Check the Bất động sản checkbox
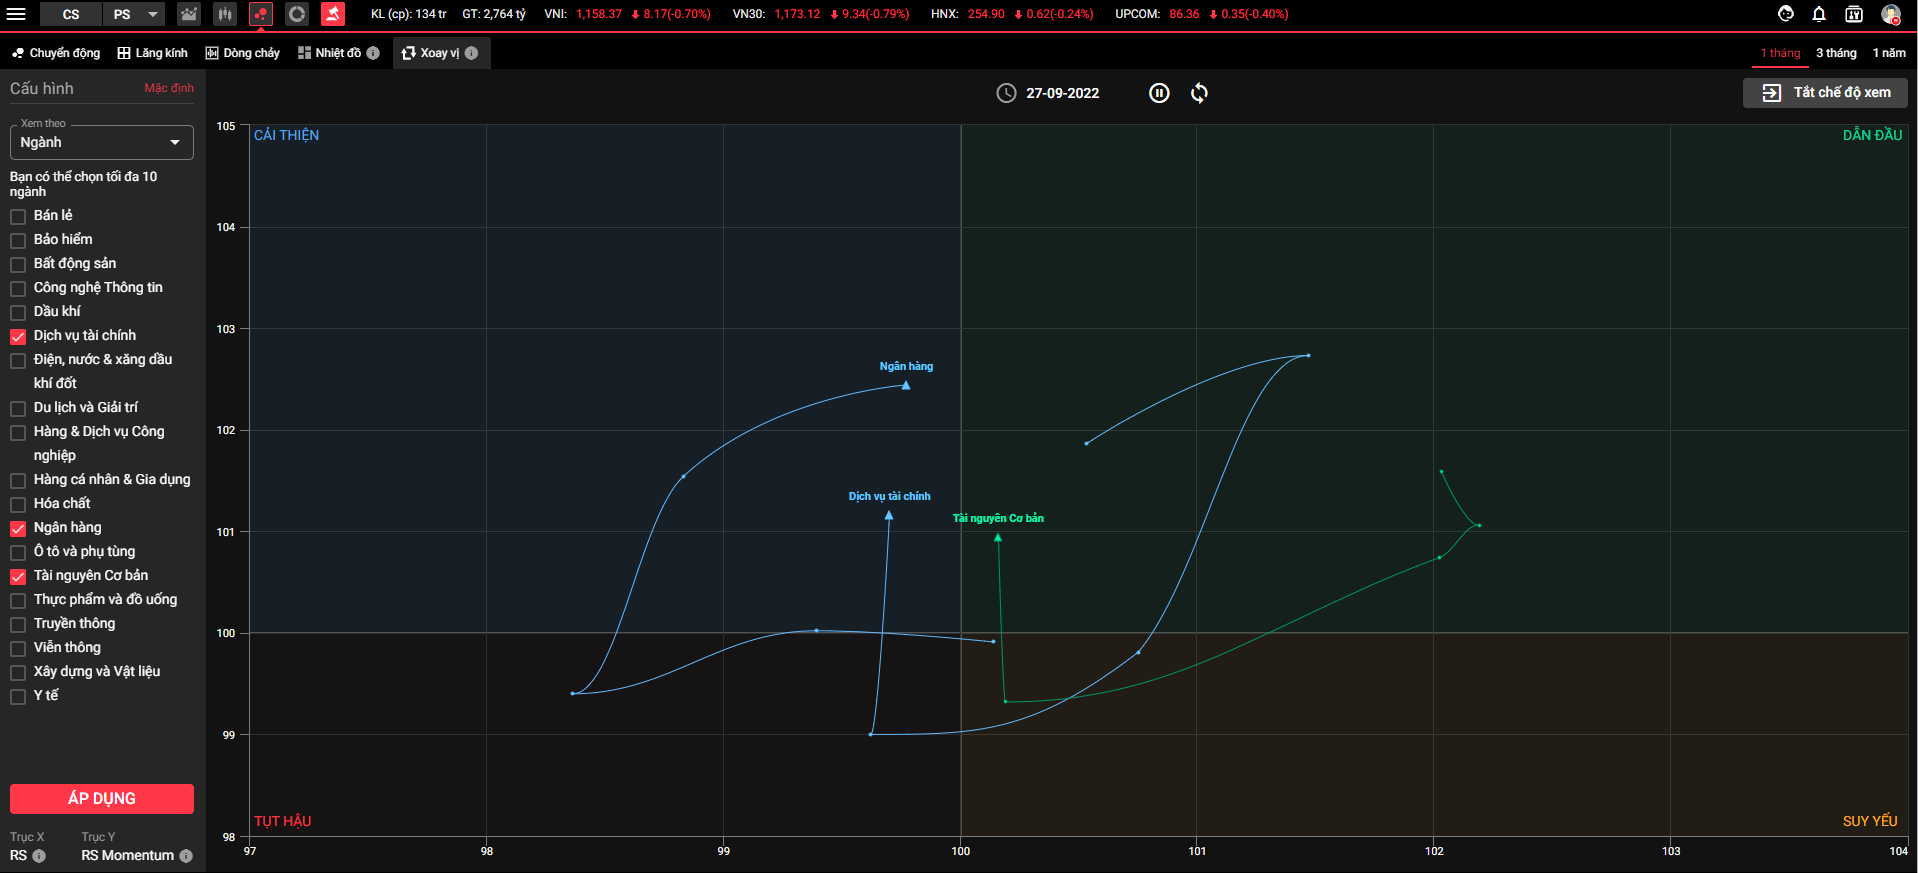Viewport: 1918px width, 873px height. pyautogui.click(x=18, y=265)
